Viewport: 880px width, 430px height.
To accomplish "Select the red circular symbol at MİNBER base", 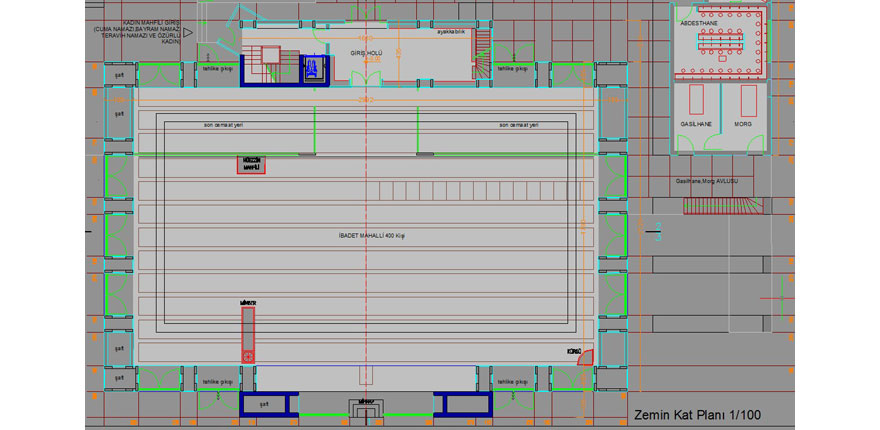I will (x=248, y=356).
